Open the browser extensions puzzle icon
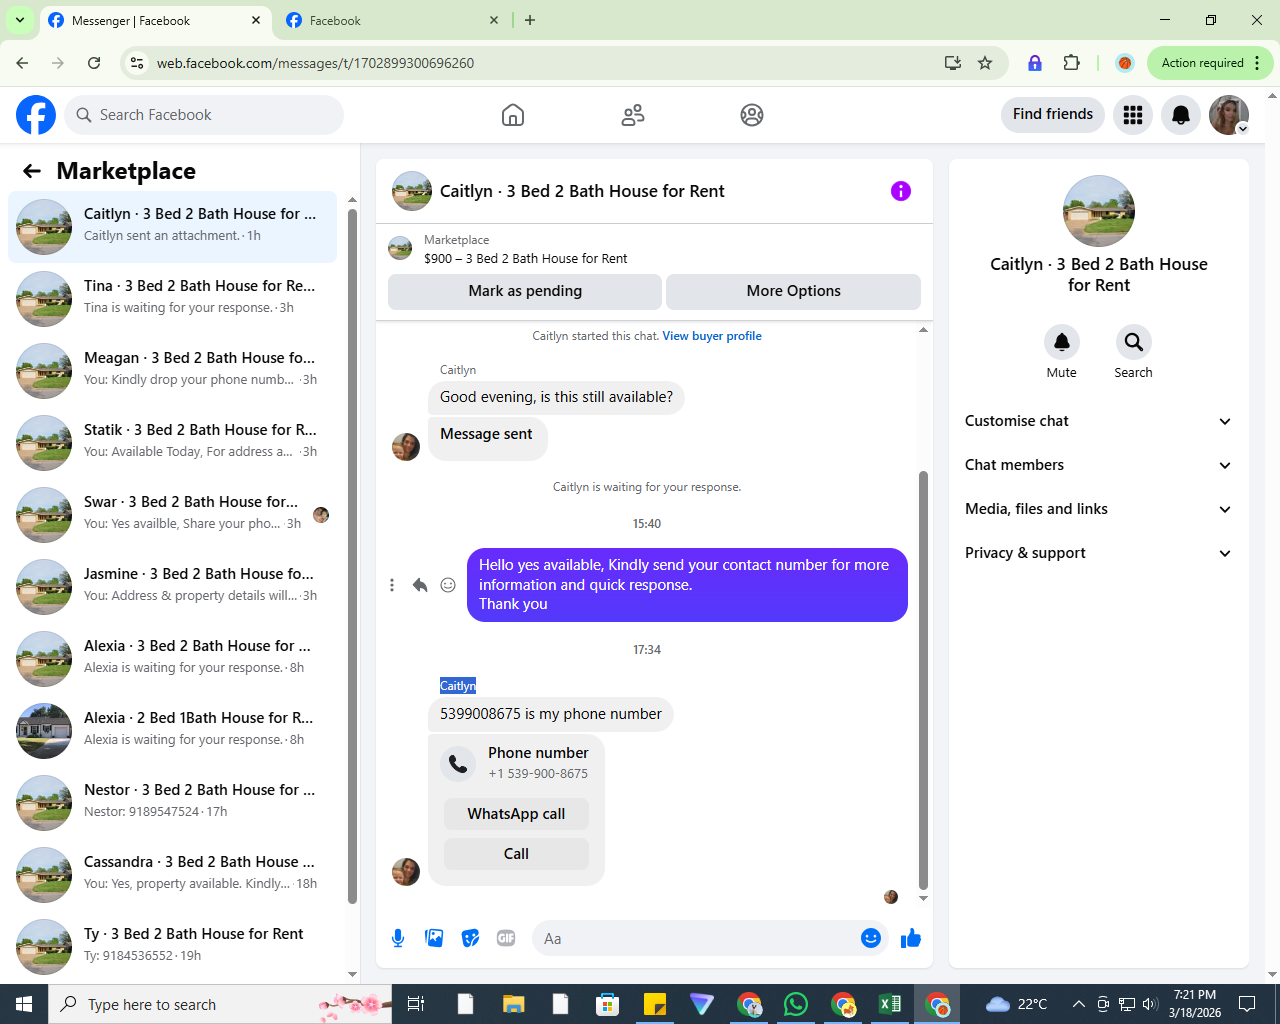 (x=1072, y=63)
